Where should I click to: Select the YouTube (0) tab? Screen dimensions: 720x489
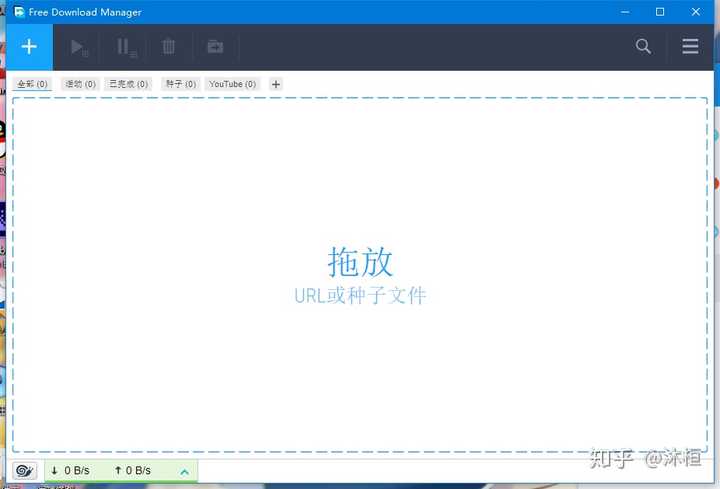coord(232,85)
